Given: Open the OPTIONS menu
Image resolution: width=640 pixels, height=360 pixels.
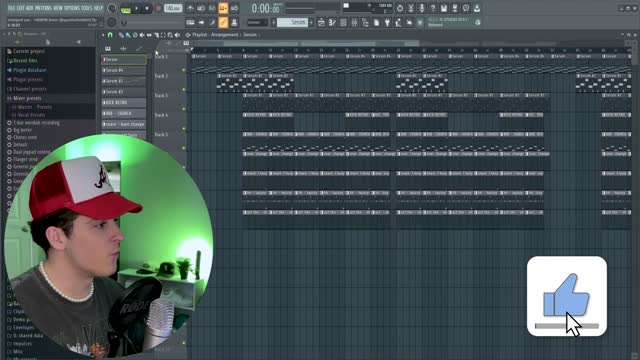Looking at the screenshot, I should click(73, 8).
